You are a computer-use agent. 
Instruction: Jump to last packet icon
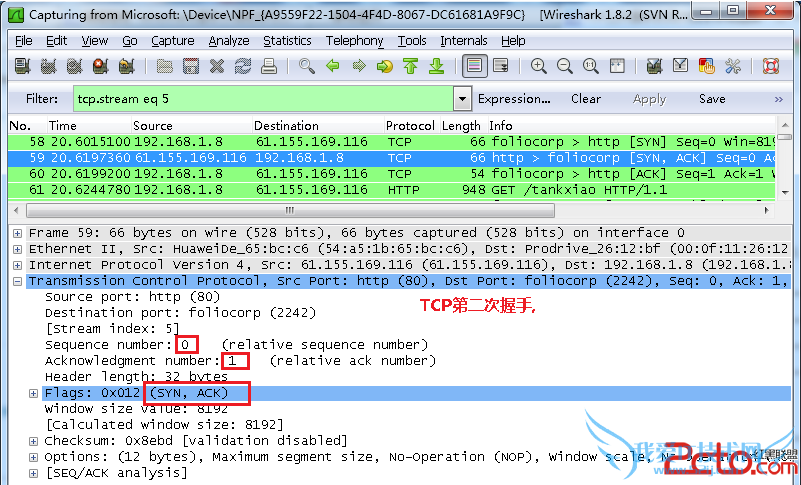436,66
